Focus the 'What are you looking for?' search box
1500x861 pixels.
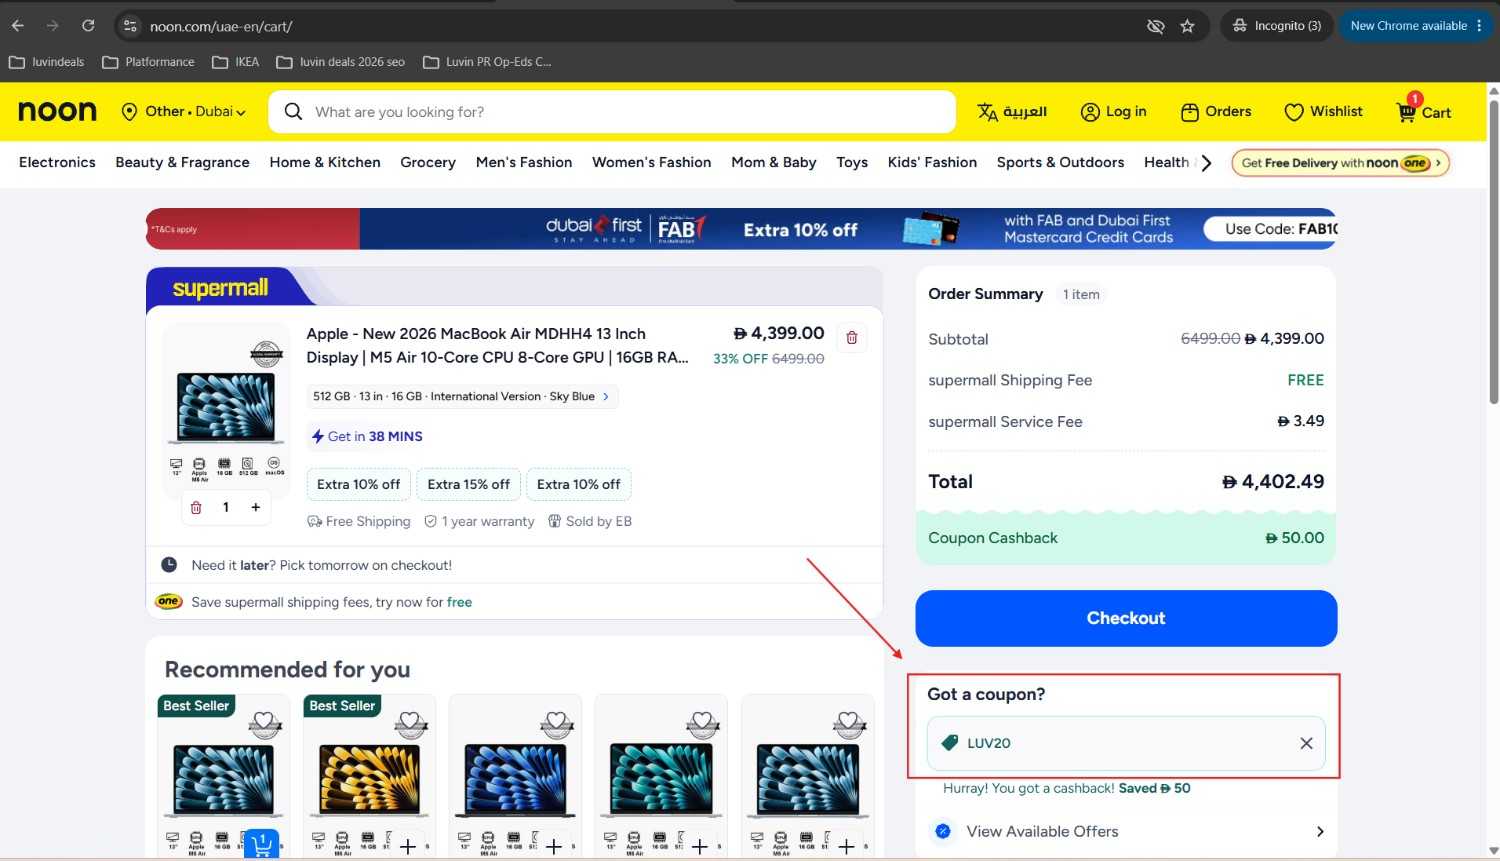click(x=612, y=112)
